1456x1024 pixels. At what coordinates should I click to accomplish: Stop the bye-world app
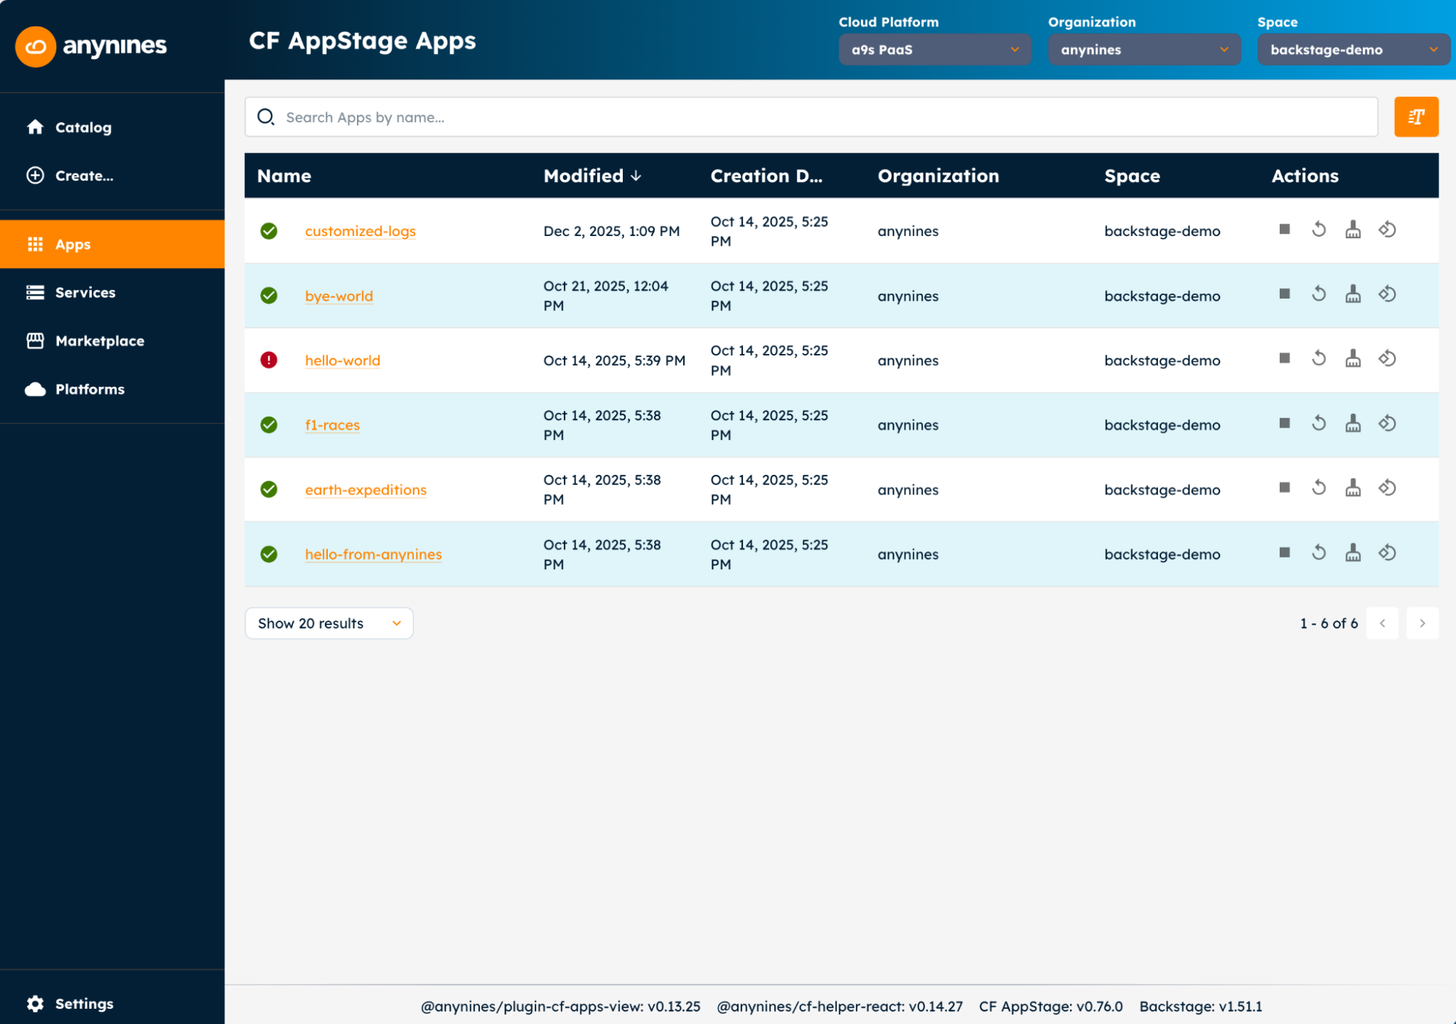click(x=1285, y=294)
